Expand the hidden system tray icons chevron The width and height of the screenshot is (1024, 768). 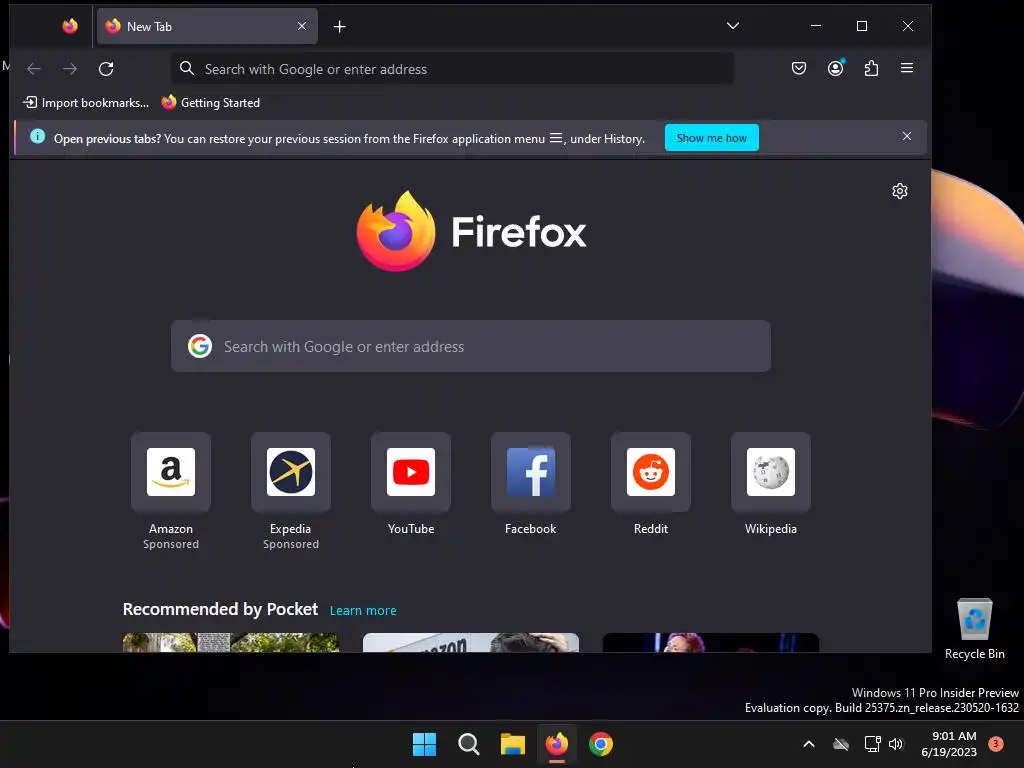pyautogui.click(x=808, y=744)
